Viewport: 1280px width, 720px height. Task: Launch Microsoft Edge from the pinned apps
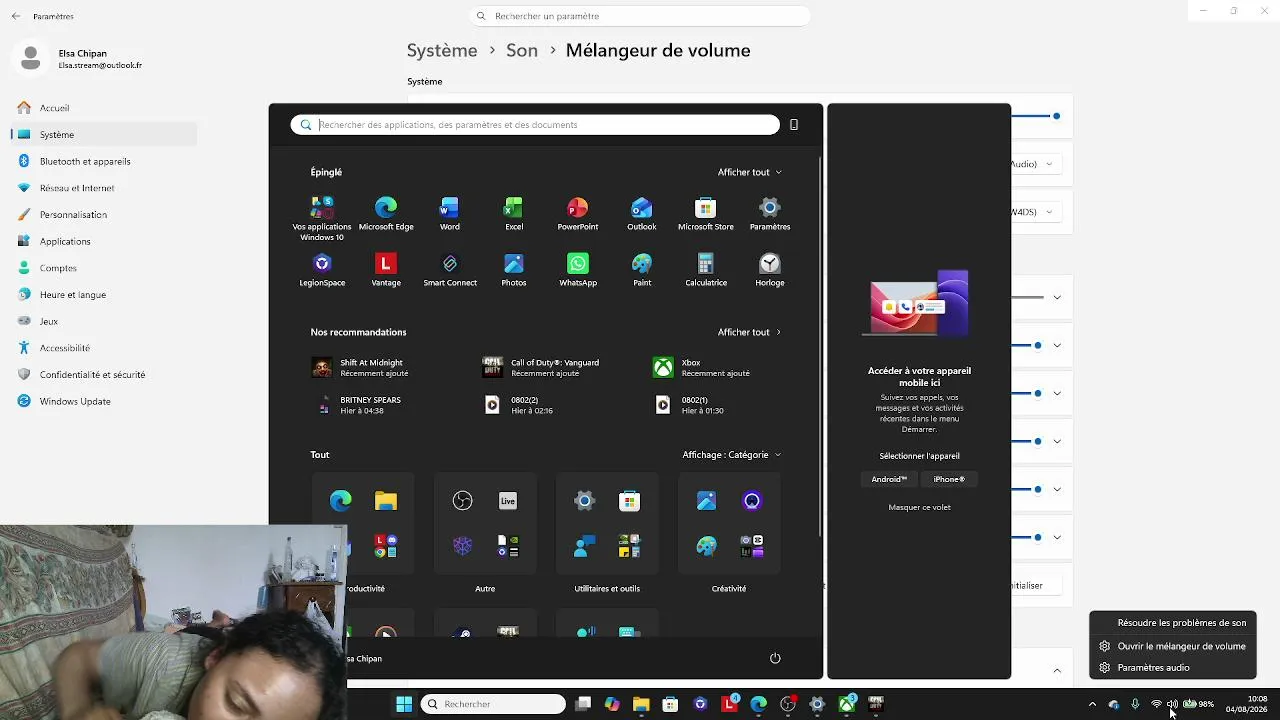pos(386,213)
